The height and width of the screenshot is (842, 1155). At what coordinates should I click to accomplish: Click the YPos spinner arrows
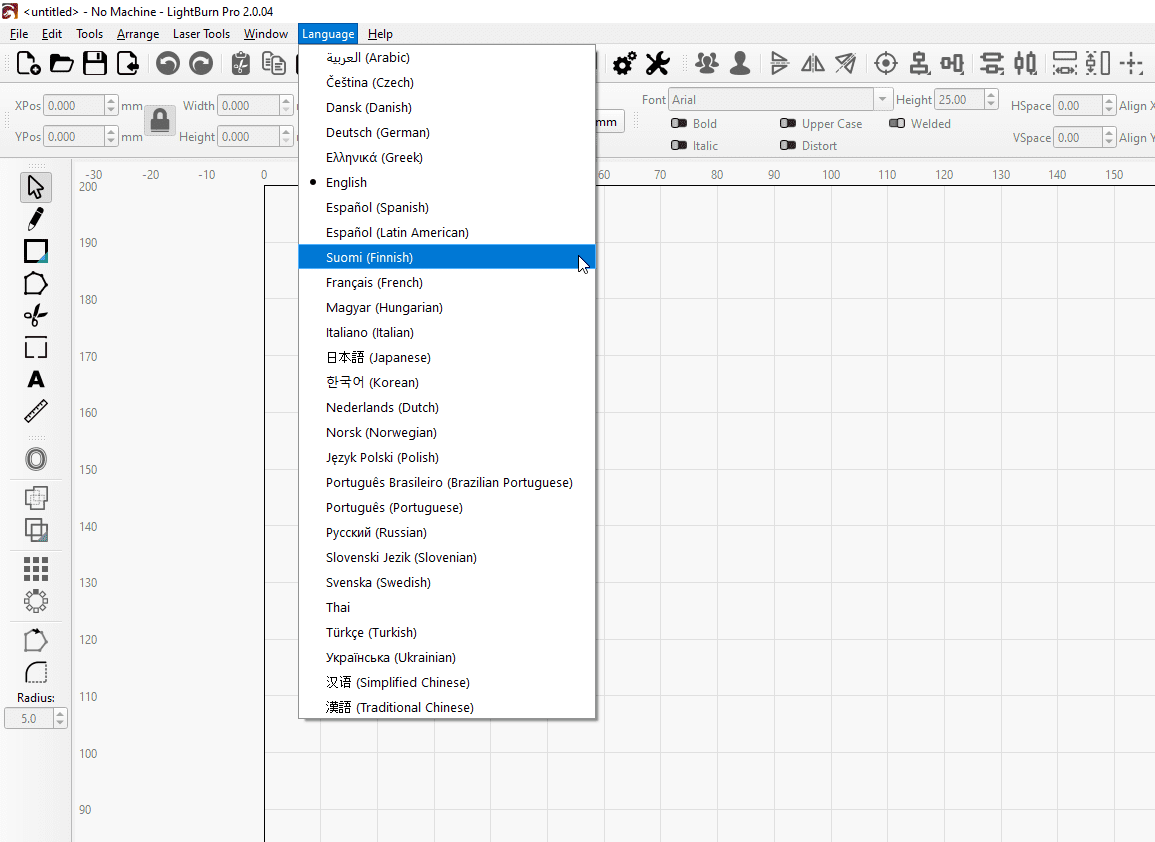(110, 136)
